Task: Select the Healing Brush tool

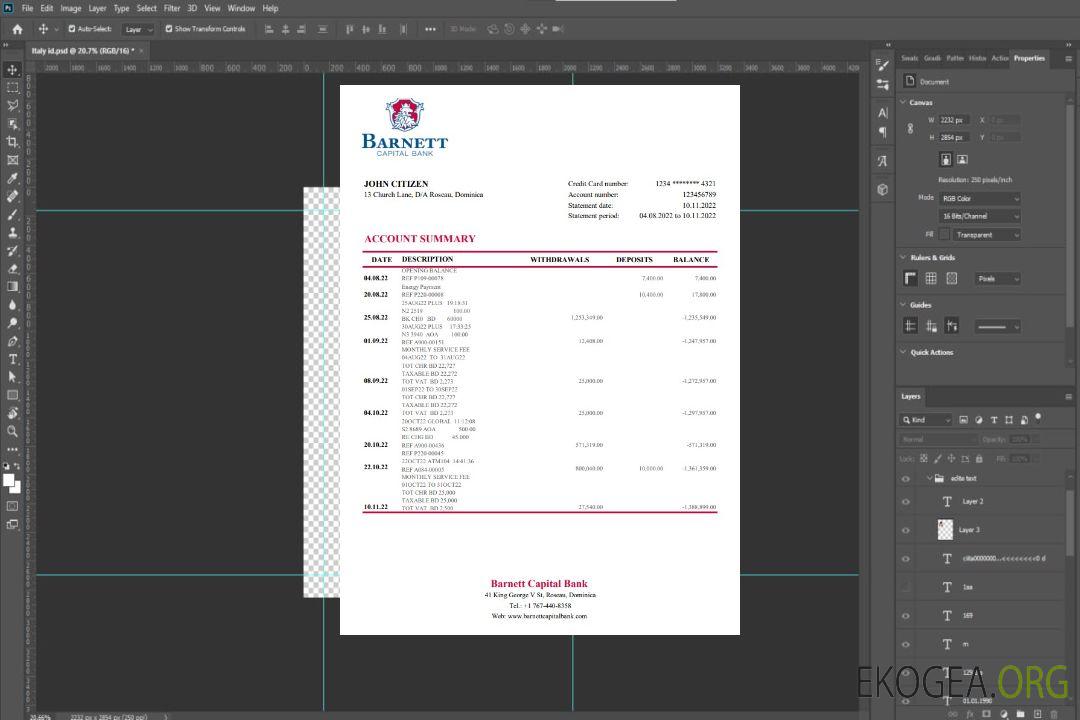Action: coord(12,196)
